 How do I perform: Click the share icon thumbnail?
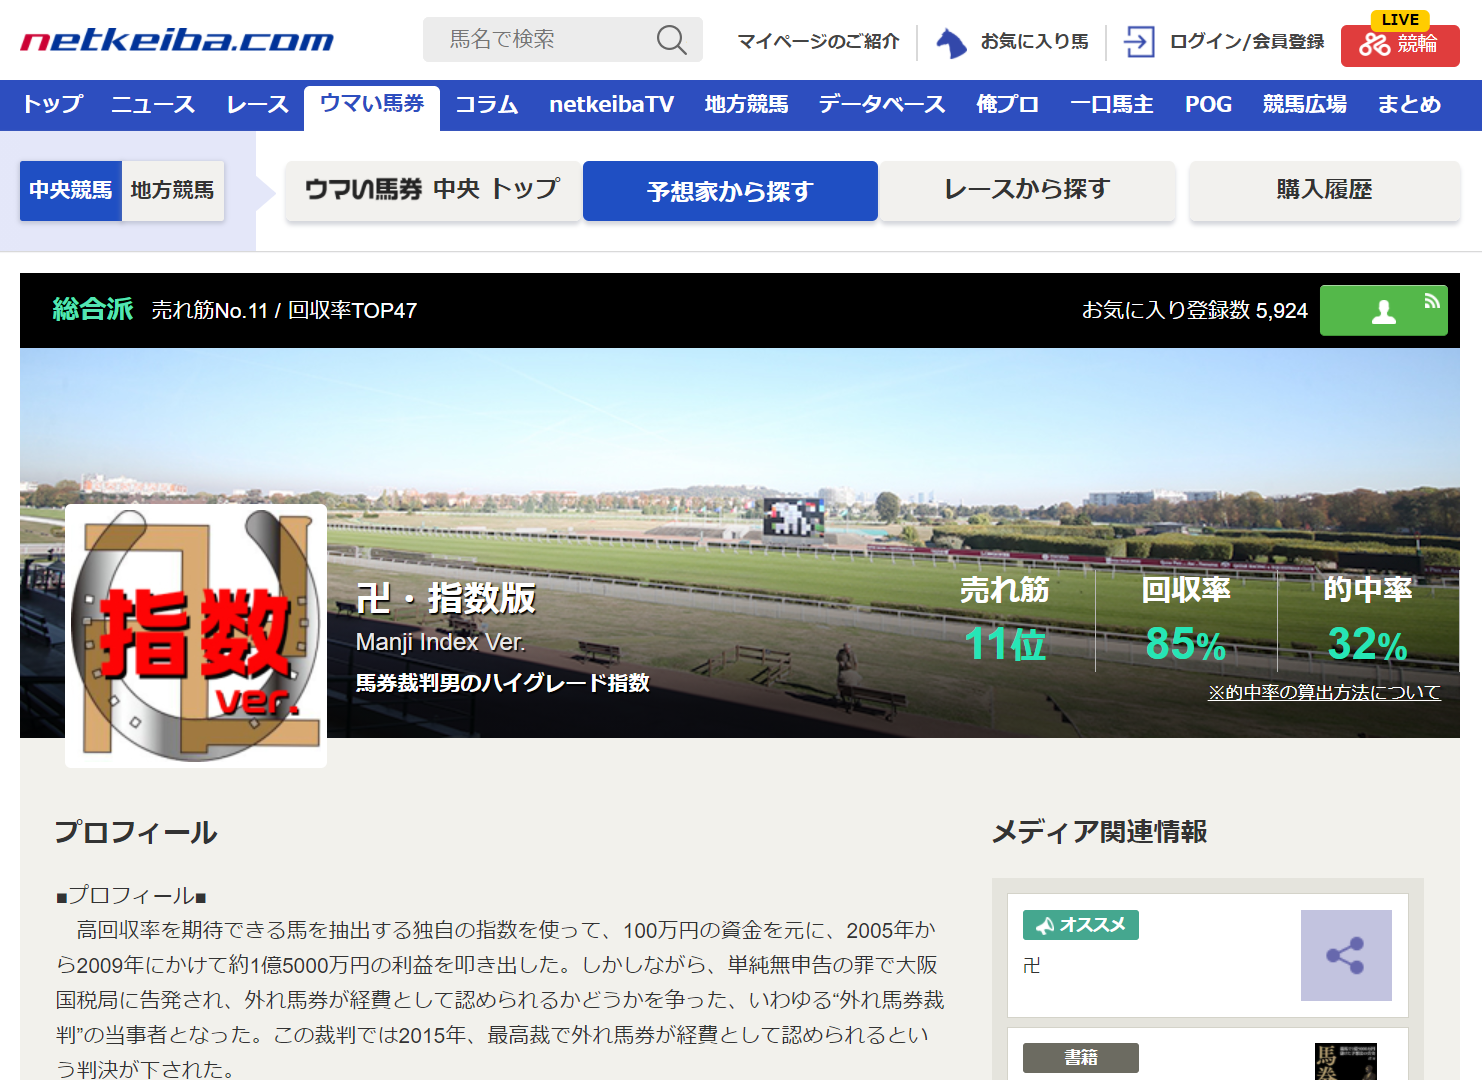pos(1346,955)
